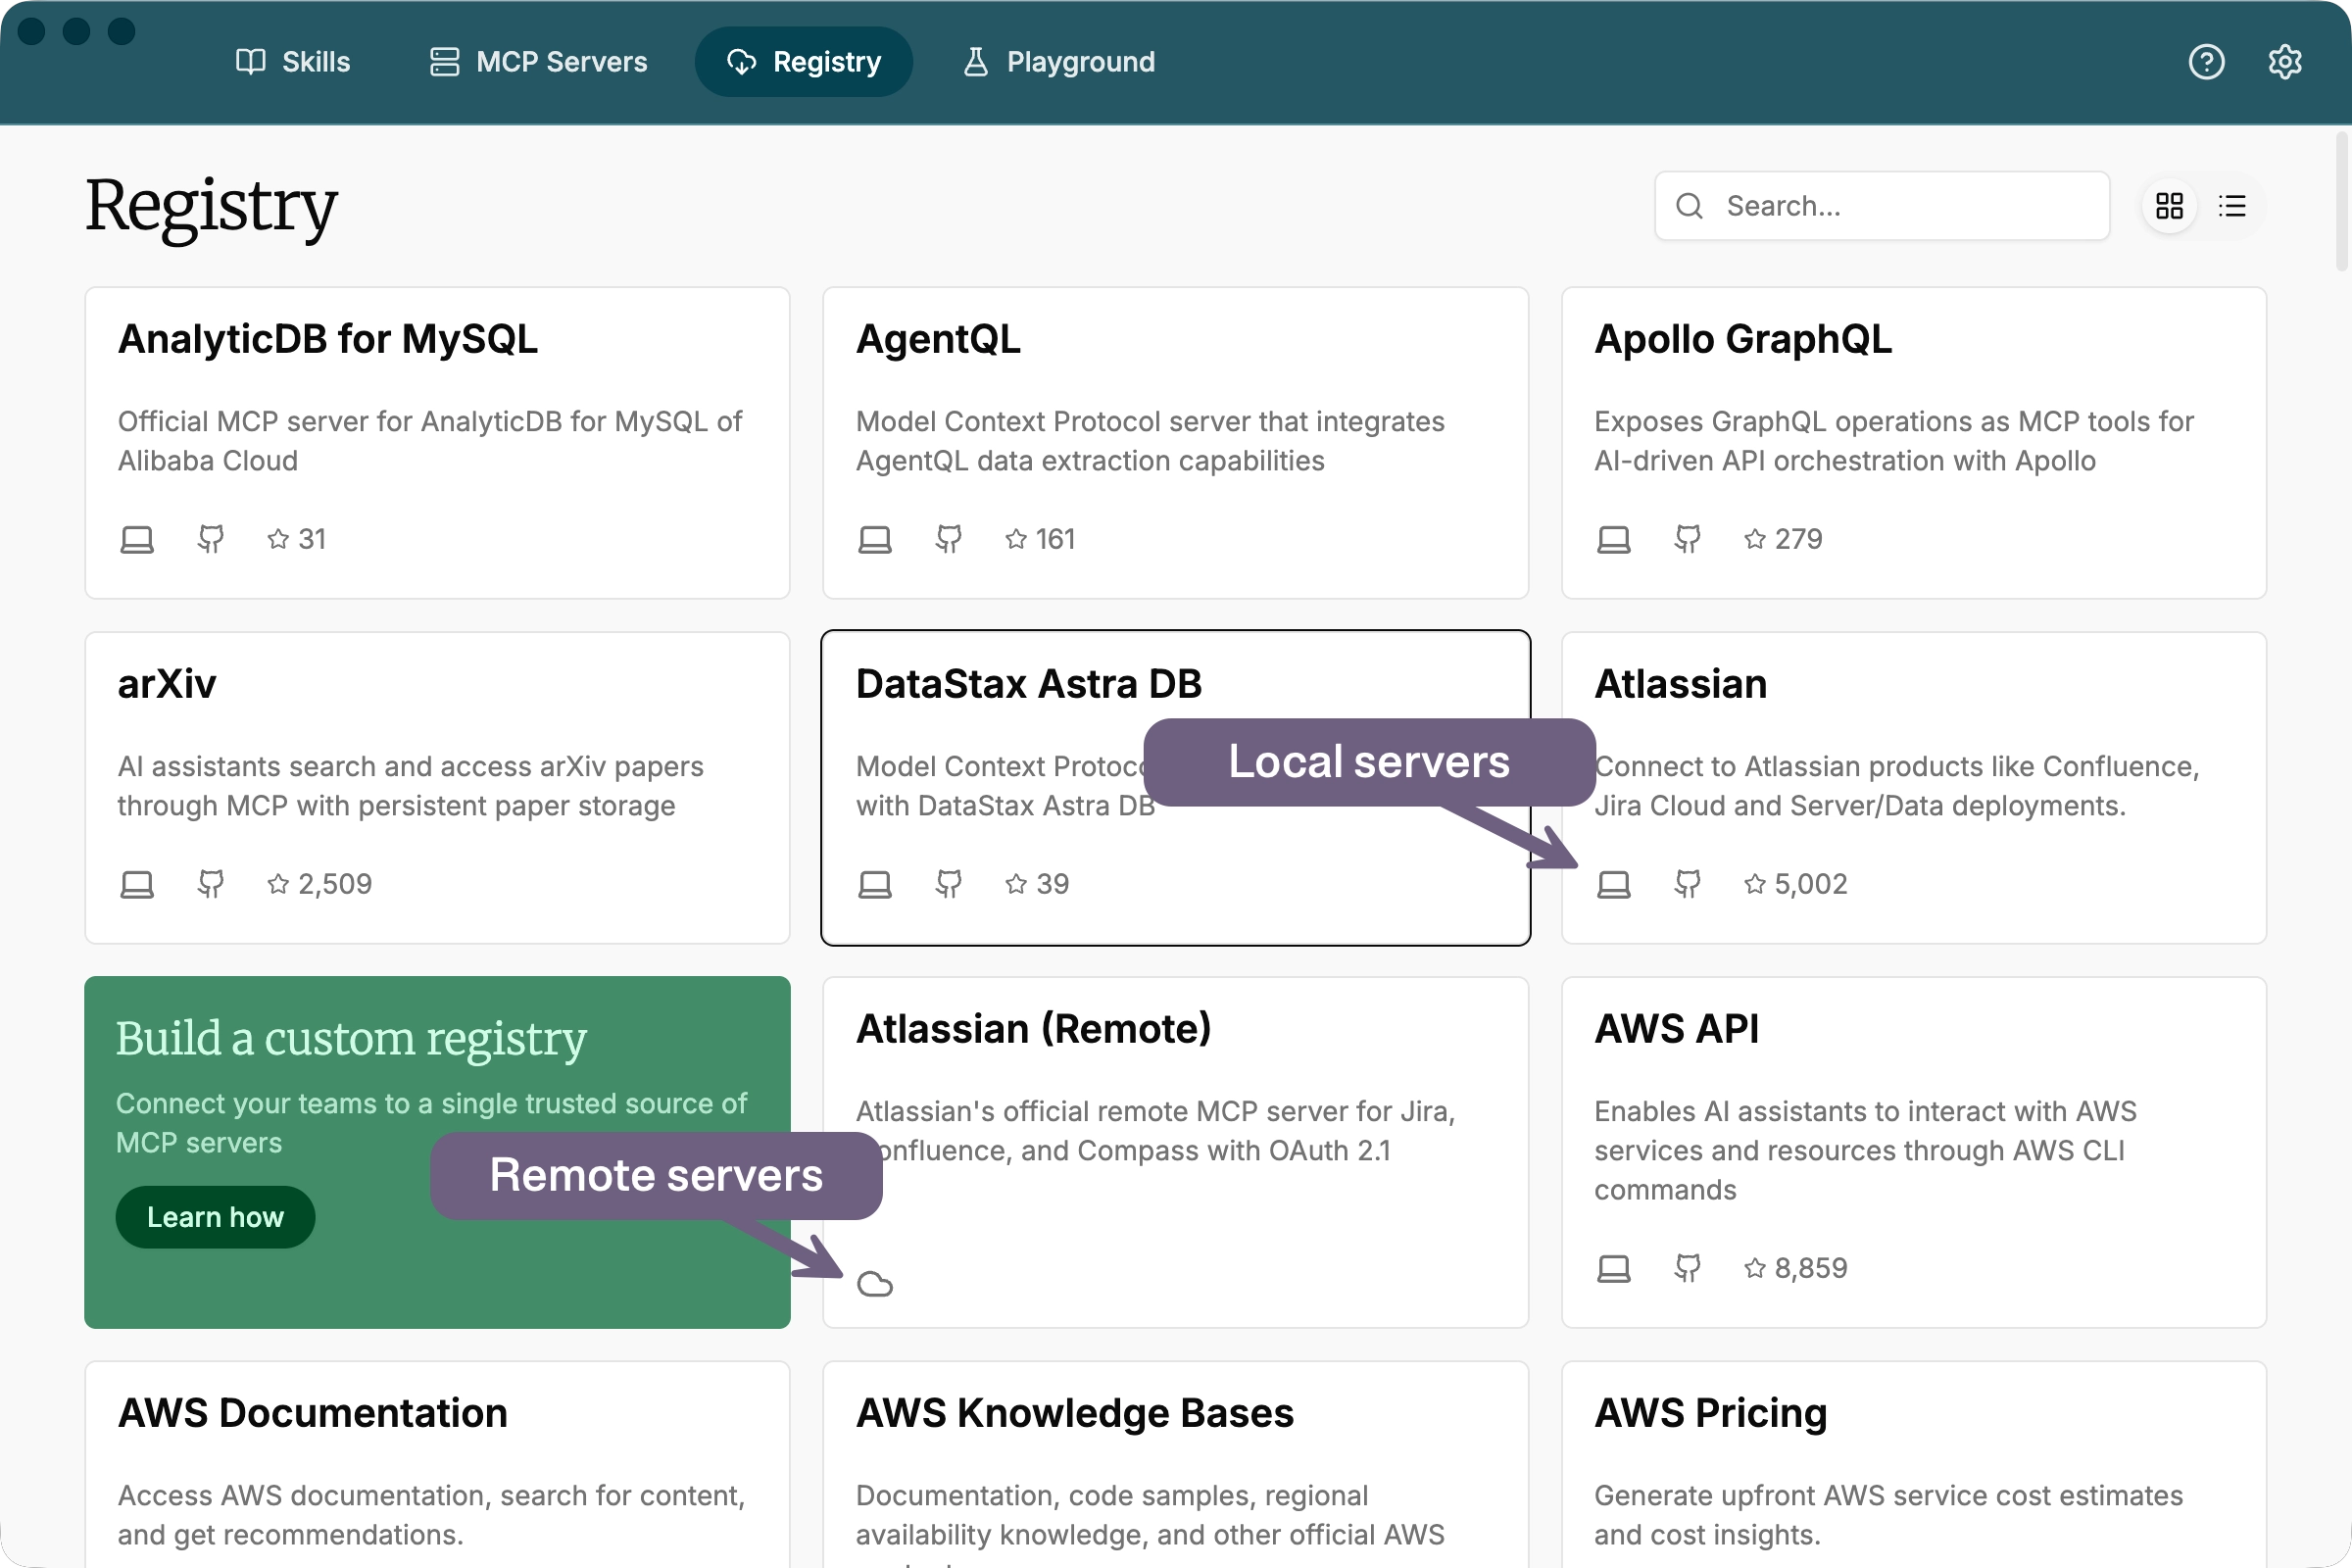Click the Learn how button
The height and width of the screenshot is (1568, 2352).
[x=215, y=1218]
